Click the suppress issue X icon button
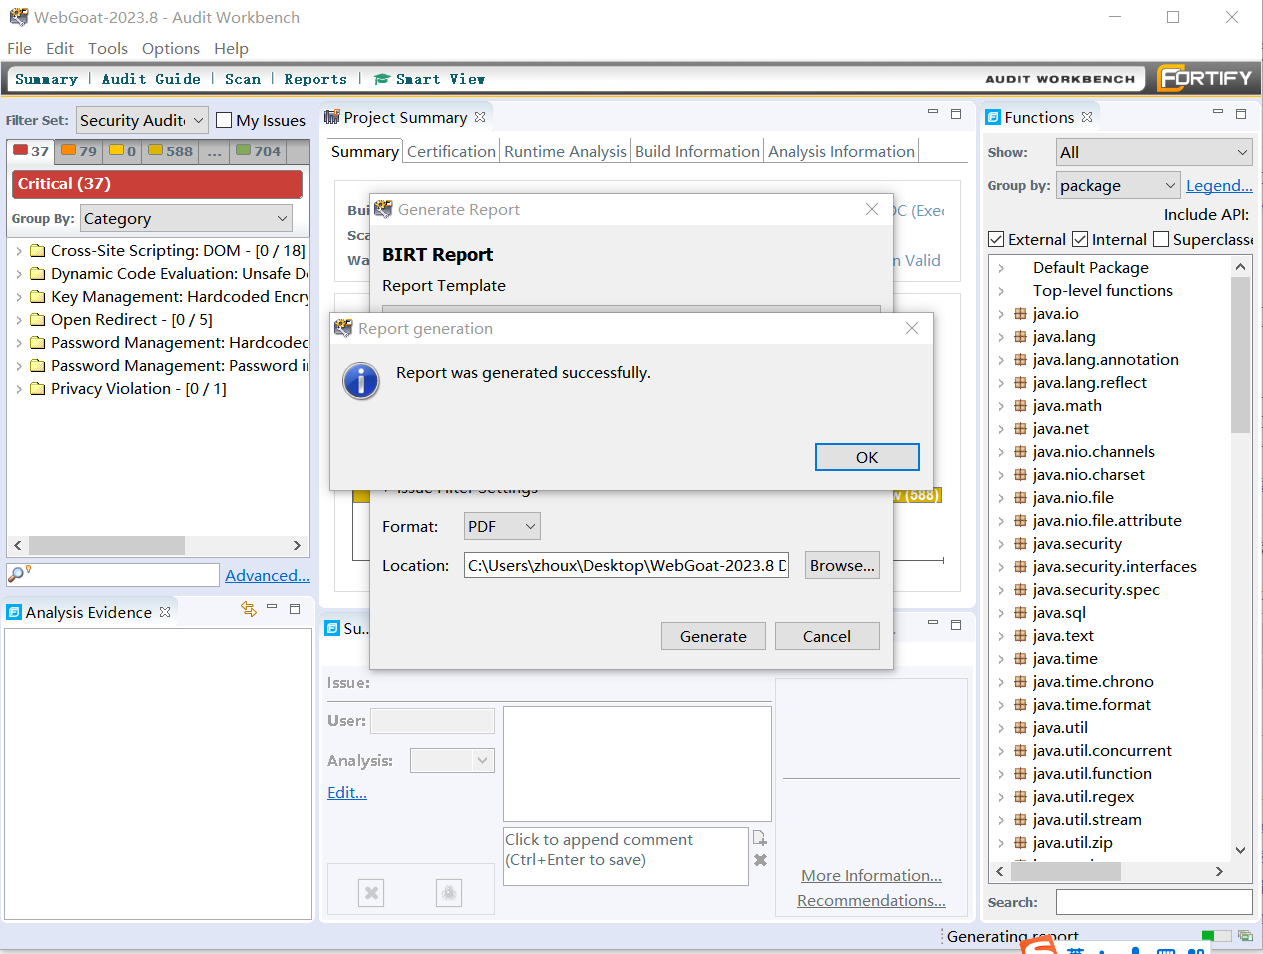 (371, 893)
